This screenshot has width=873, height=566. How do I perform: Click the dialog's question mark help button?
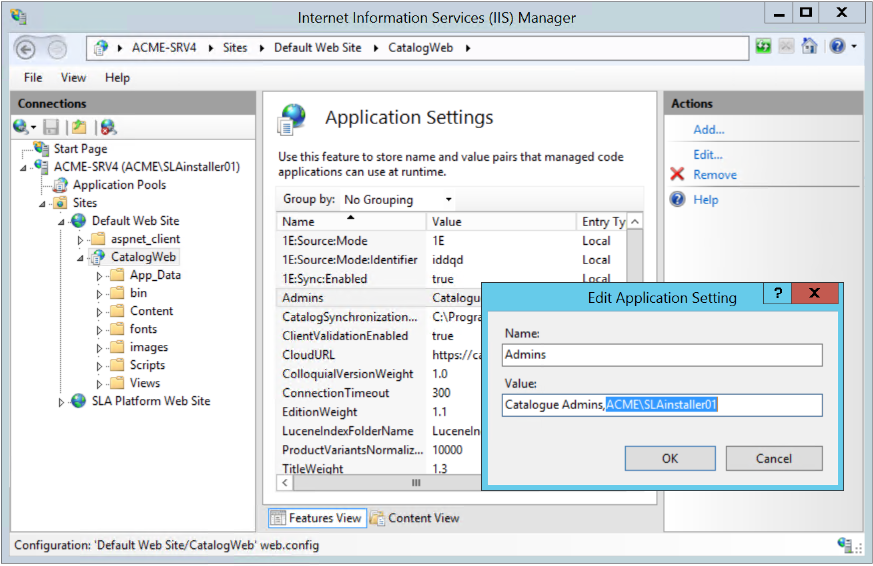coord(777,294)
